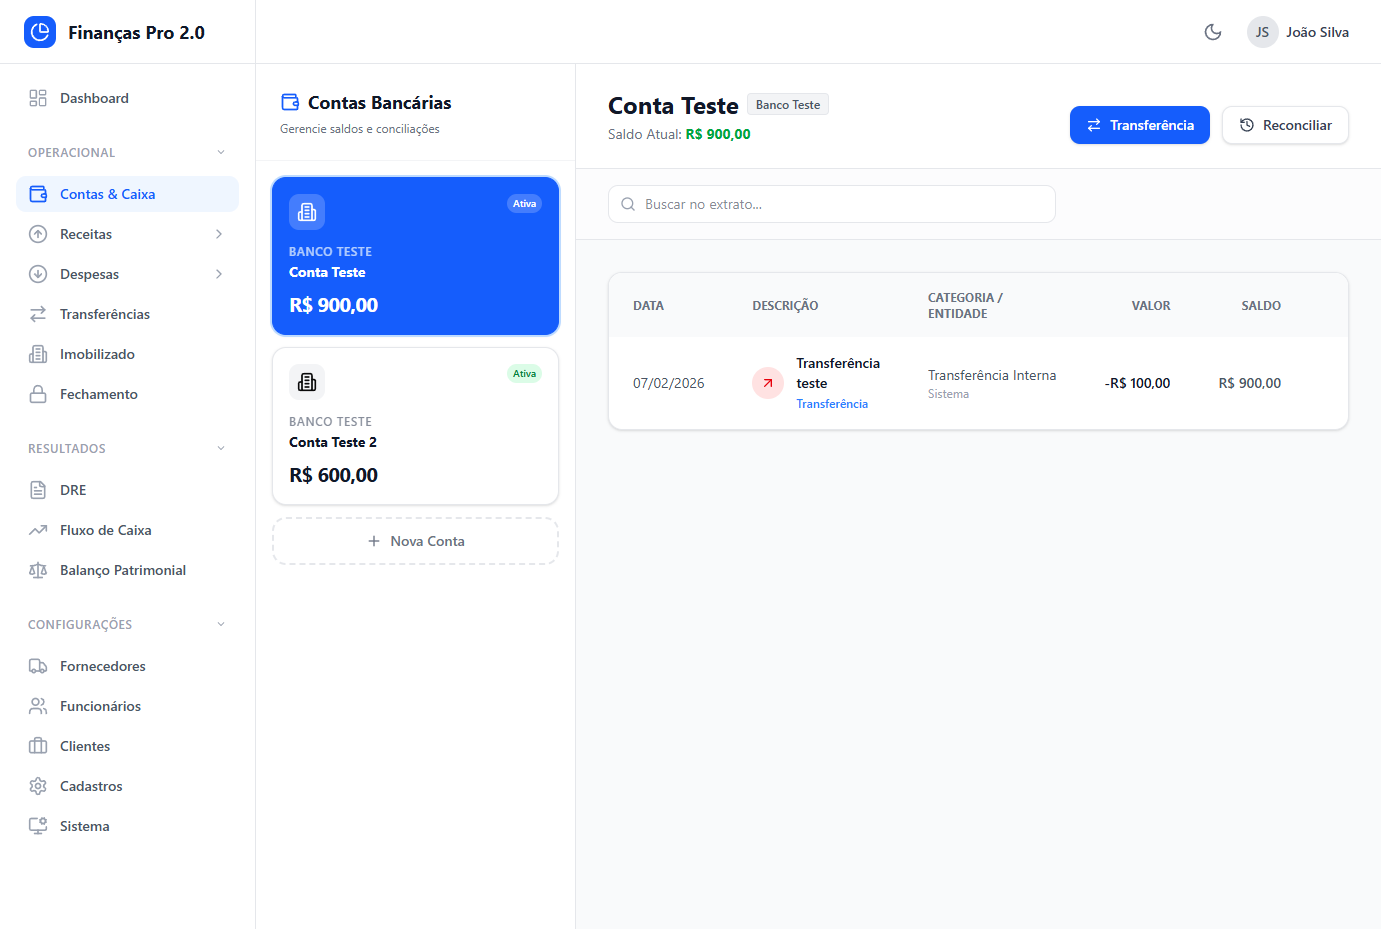Expand the Receitas submenu chevron
The width and height of the screenshot is (1381, 929).
pyautogui.click(x=219, y=234)
